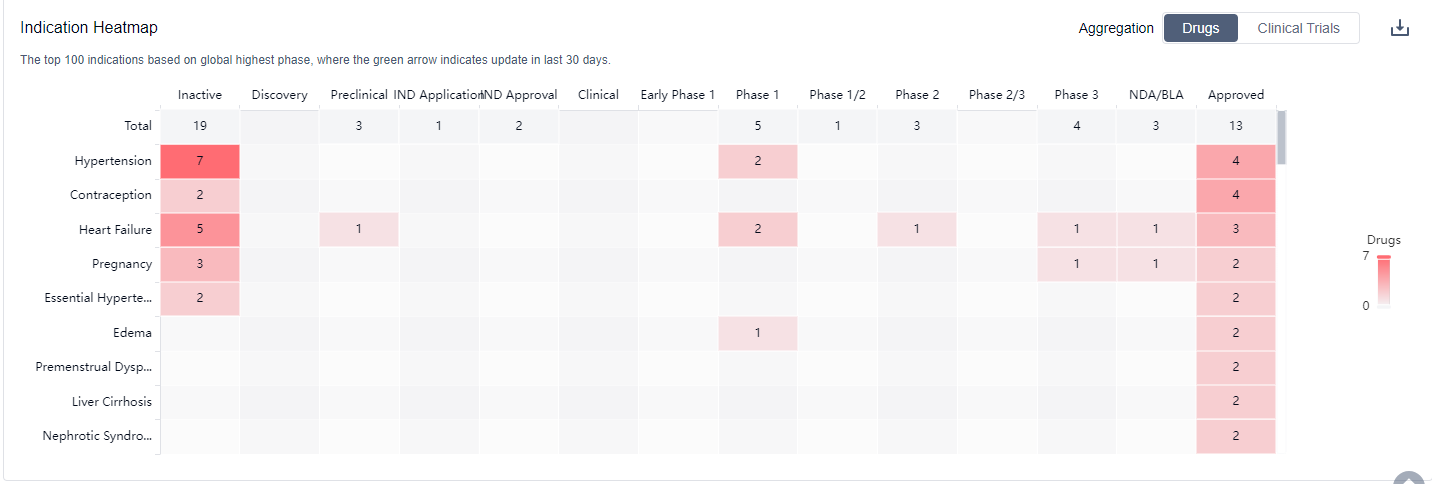The width and height of the screenshot is (1432, 484).
Task: Click the Inactive column header
Action: pyautogui.click(x=199, y=95)
